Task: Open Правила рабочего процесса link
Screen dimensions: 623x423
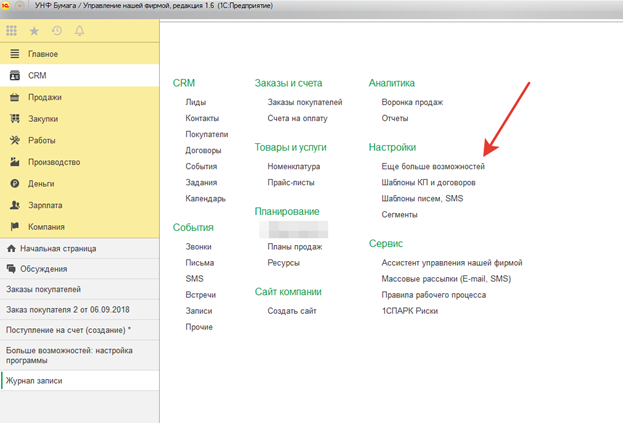Action: (x=433, y=295)
